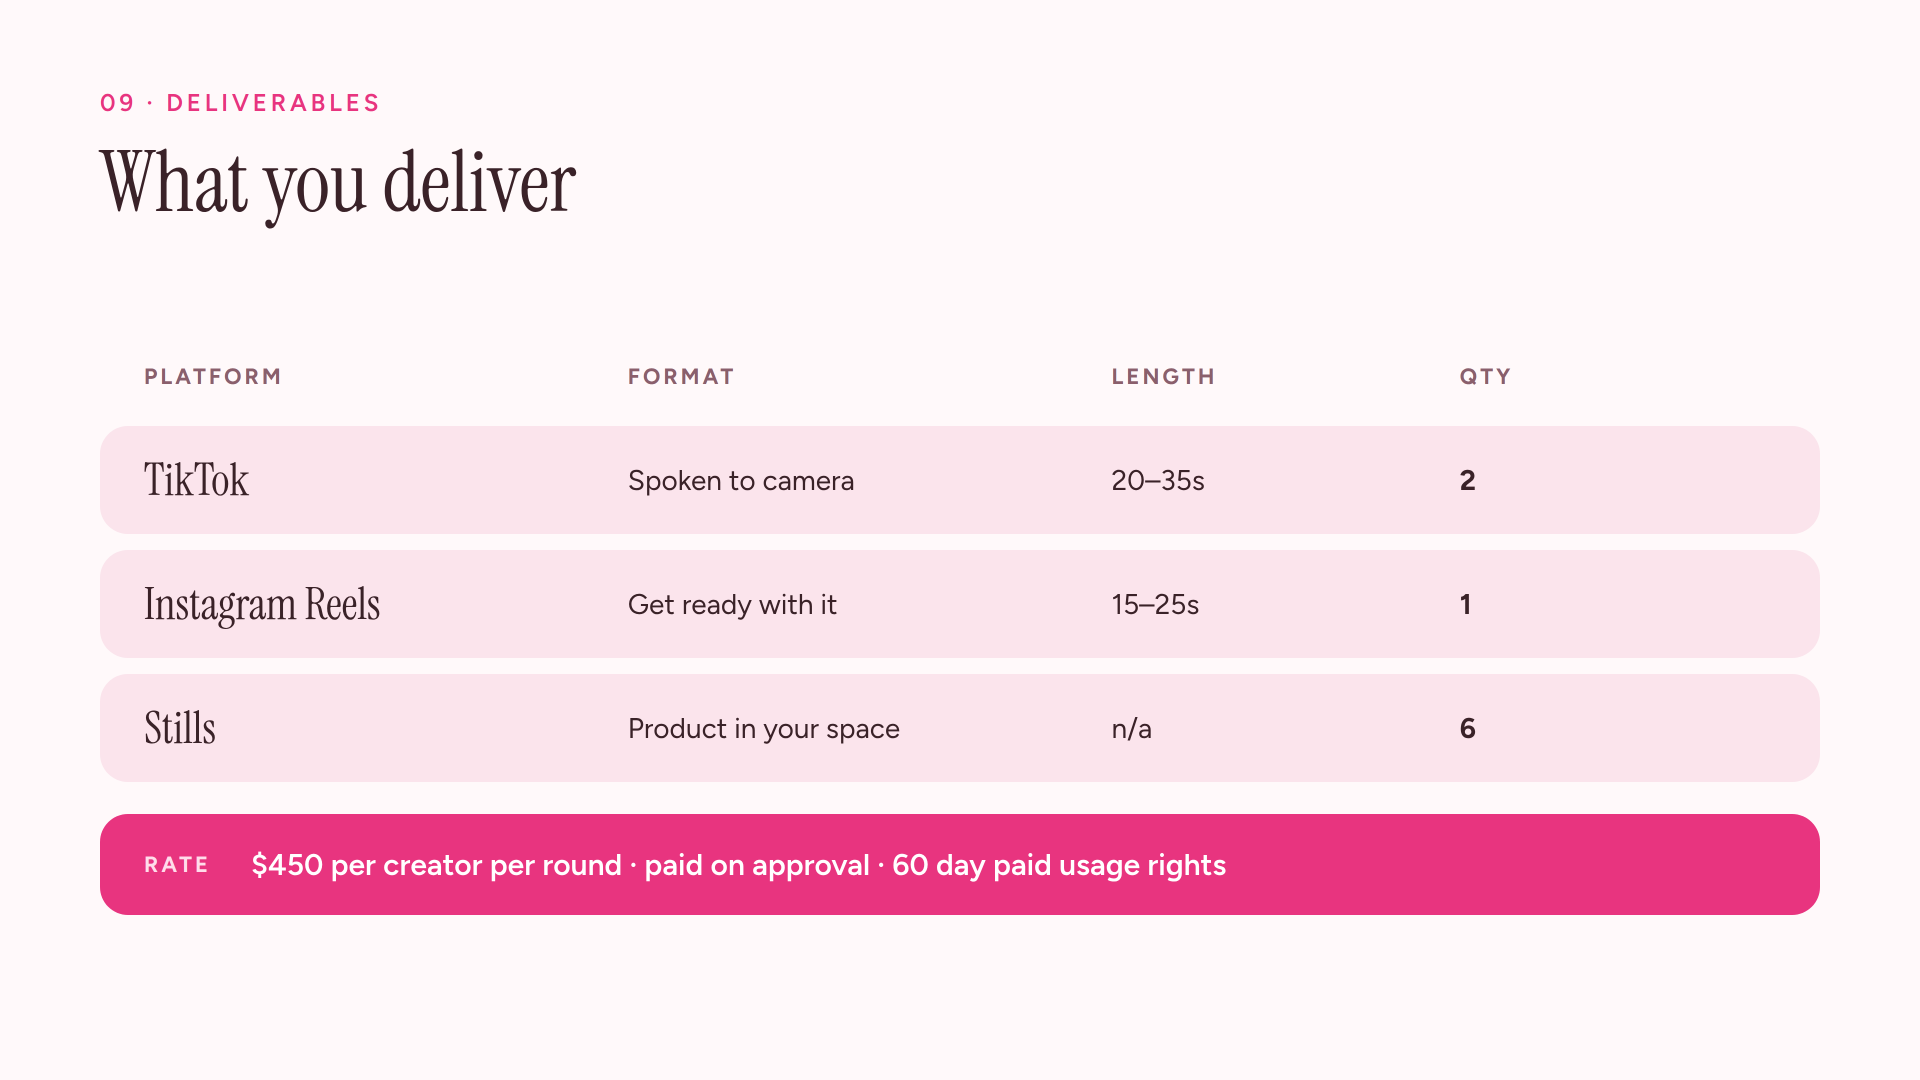Select the Stills platform name
Screen dimensions: 1920x1080
tap(180, 728)
